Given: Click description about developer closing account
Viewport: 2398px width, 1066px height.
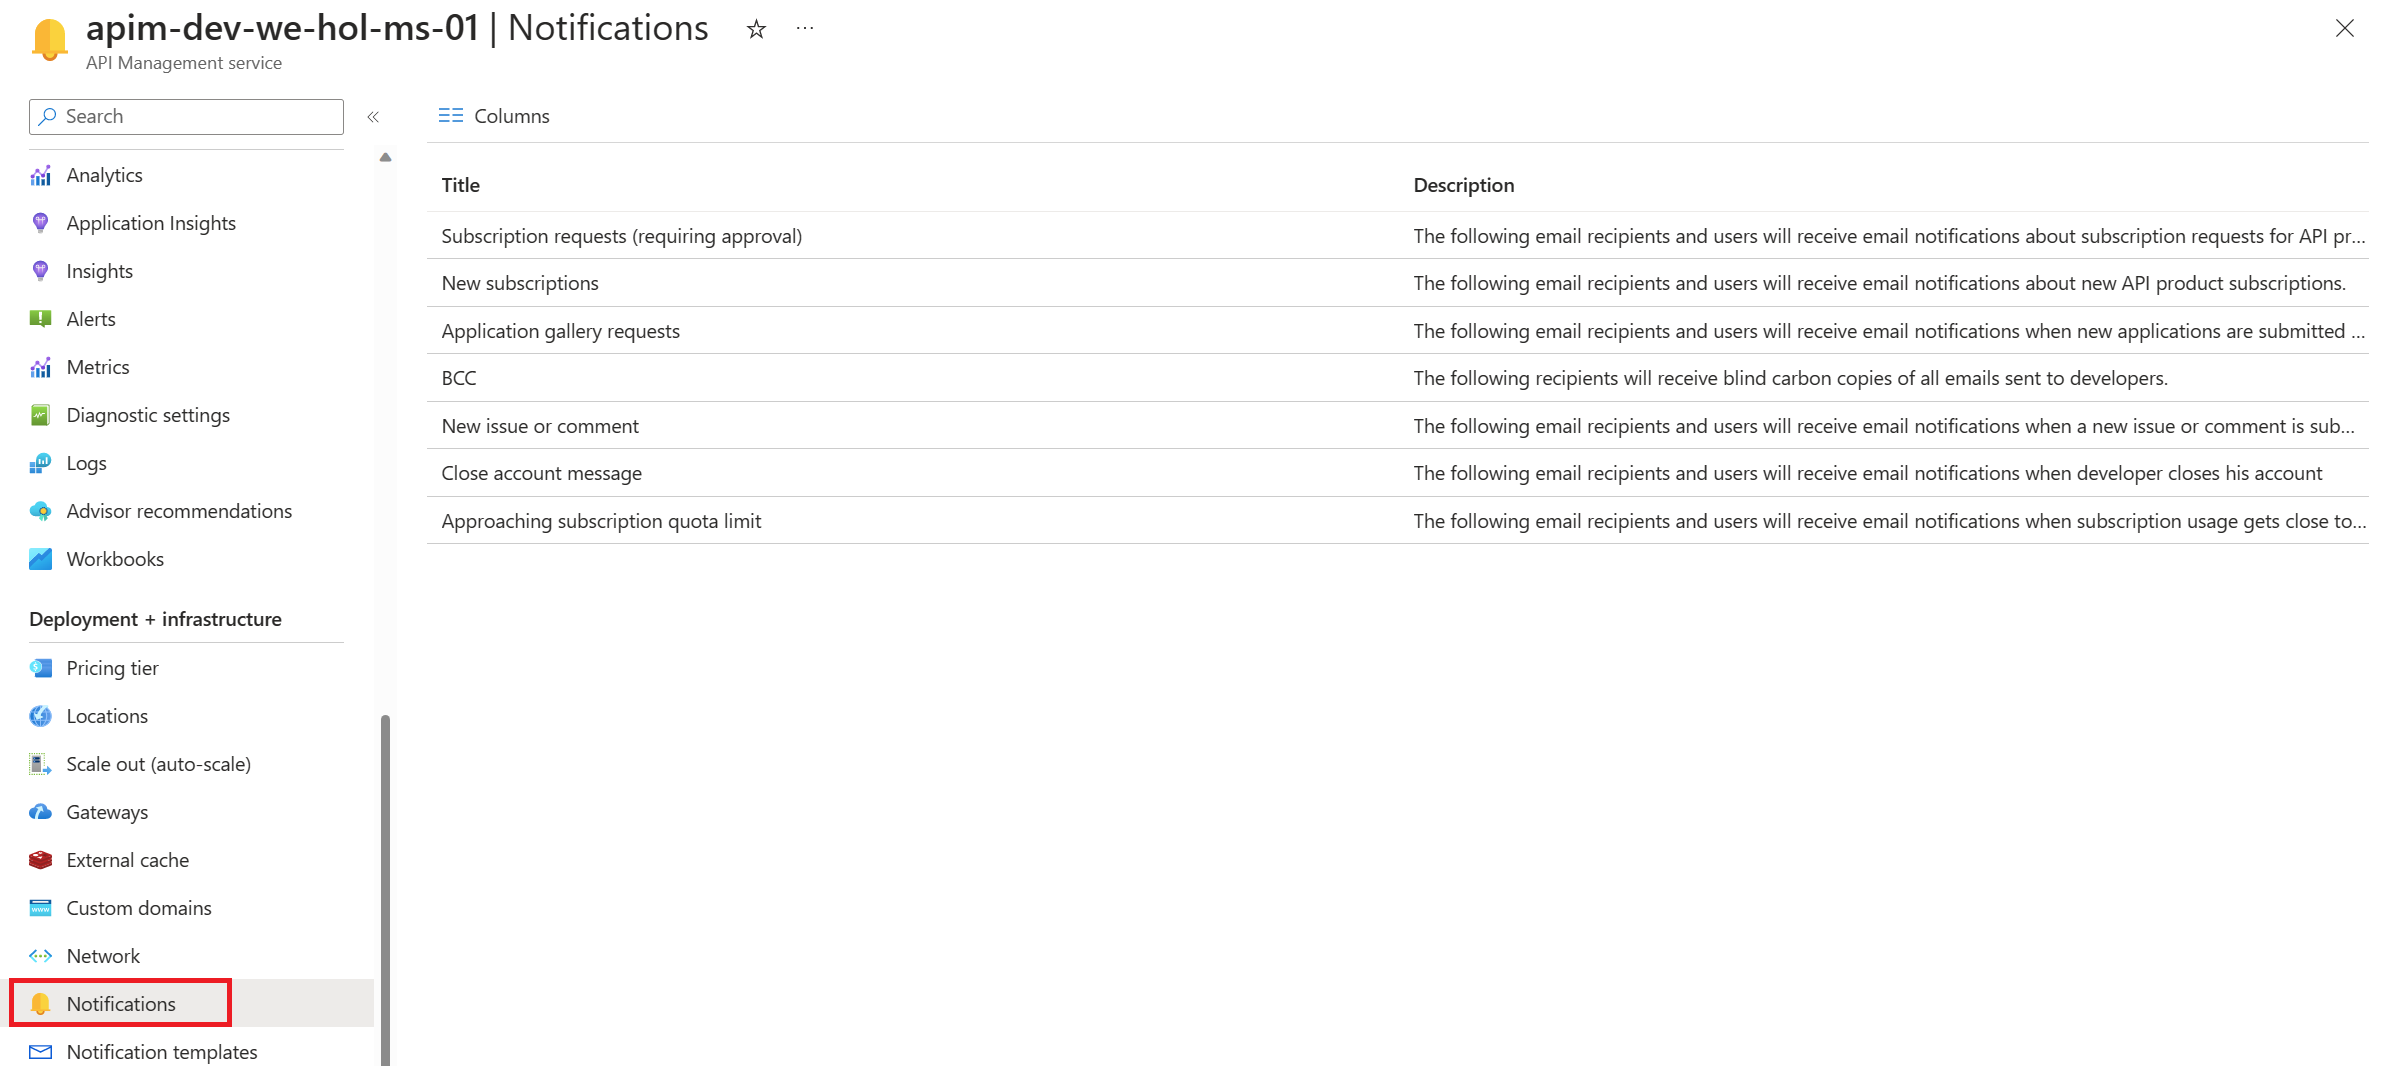Looking at the screenshot, I should (x=1868, y=473).
